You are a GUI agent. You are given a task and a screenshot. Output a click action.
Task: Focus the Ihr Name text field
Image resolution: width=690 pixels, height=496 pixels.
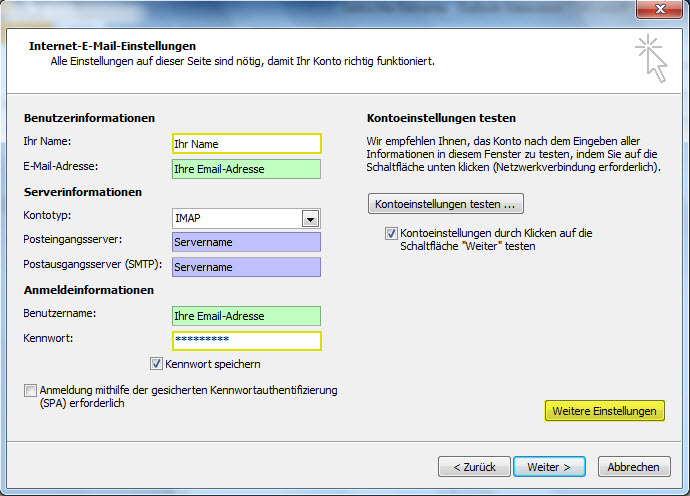(x=246, y=144)
